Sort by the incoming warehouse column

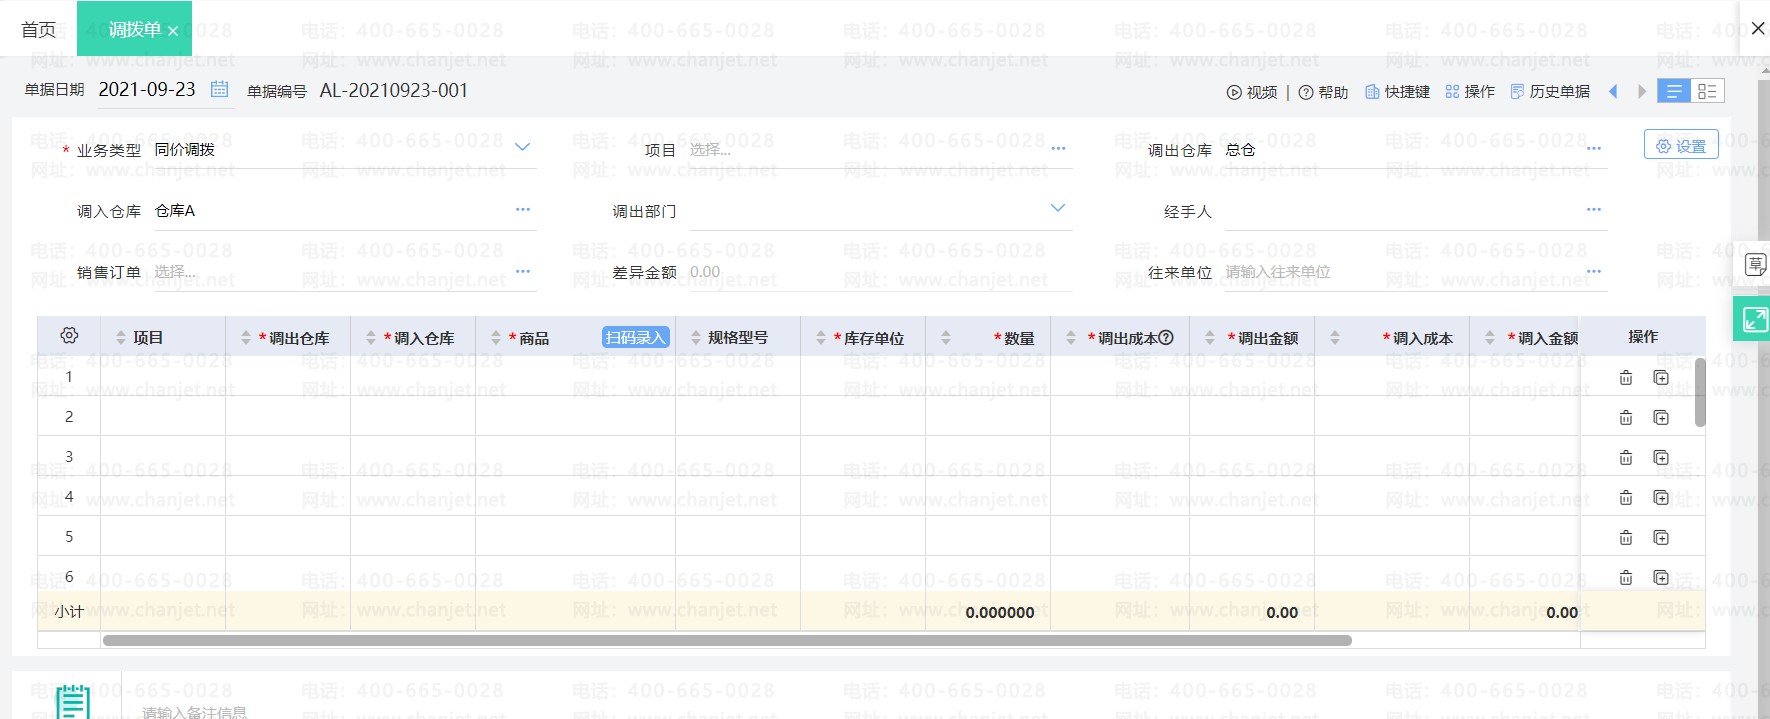coord(371,338)
